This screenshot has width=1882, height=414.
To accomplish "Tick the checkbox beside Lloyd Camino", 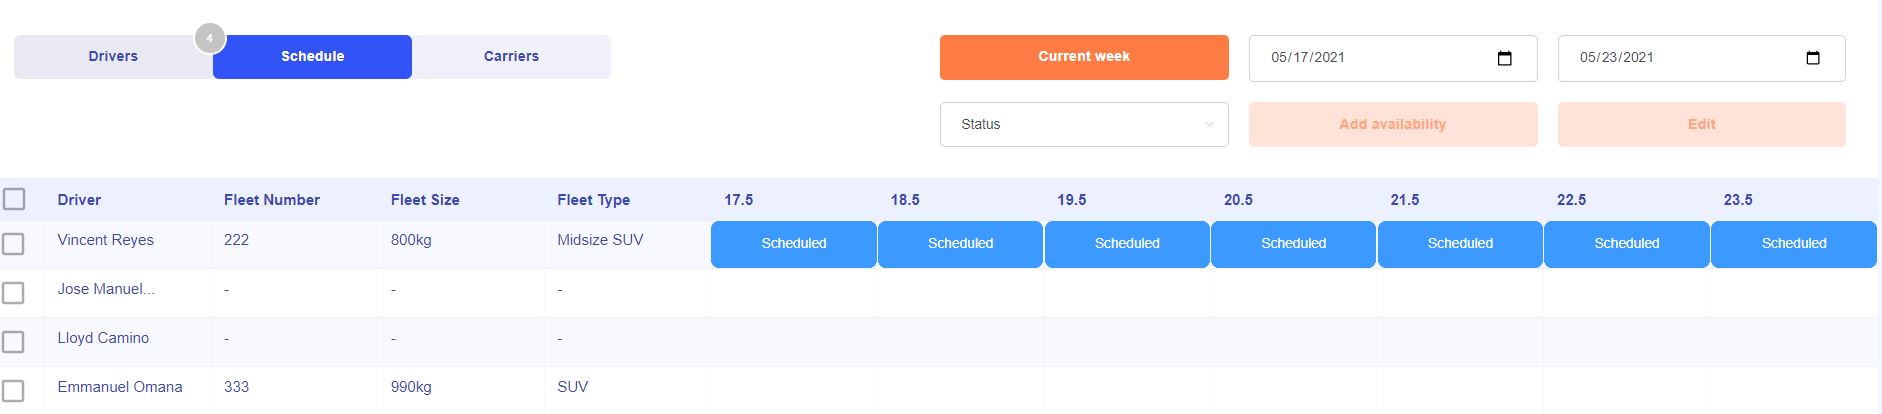I will click(x=14, y=341).
